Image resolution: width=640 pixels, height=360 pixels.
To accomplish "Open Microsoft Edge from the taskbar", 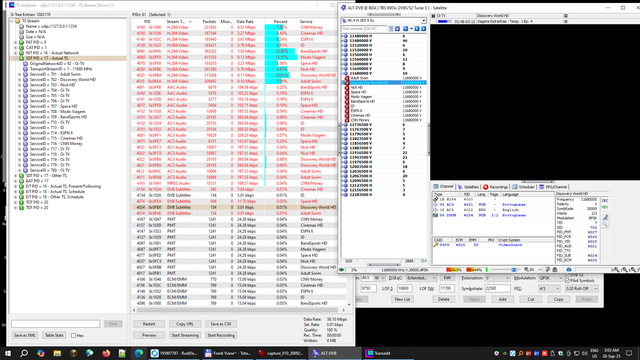I will pyautogui.click(x=139, y=353).
